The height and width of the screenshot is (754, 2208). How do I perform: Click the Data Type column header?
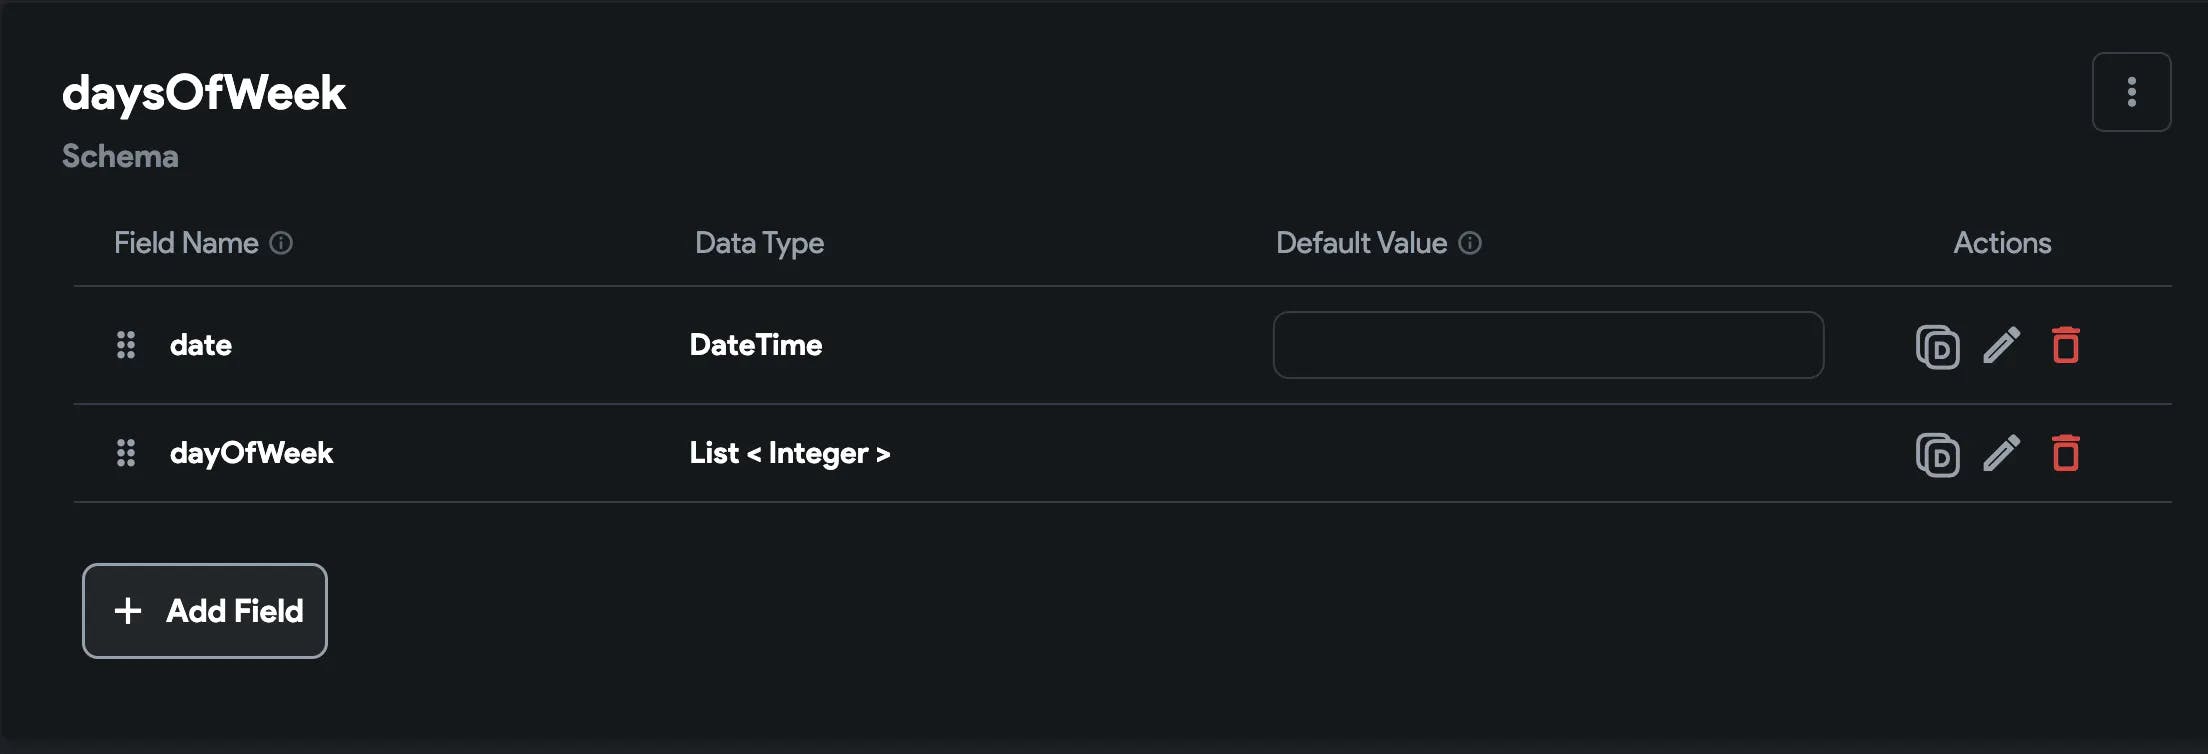(x=759, y=243)
